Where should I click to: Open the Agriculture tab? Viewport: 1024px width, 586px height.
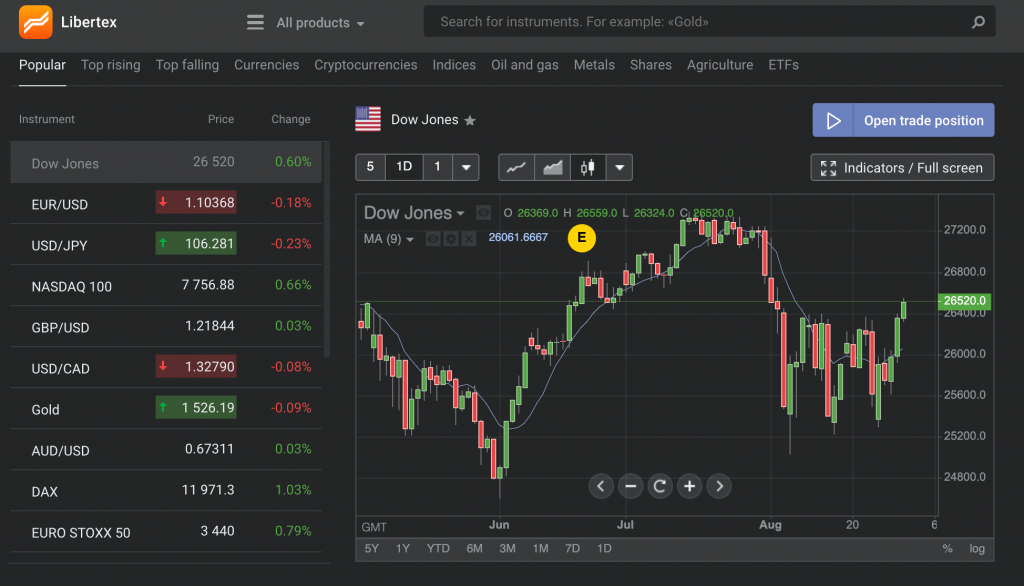(720, 65)
